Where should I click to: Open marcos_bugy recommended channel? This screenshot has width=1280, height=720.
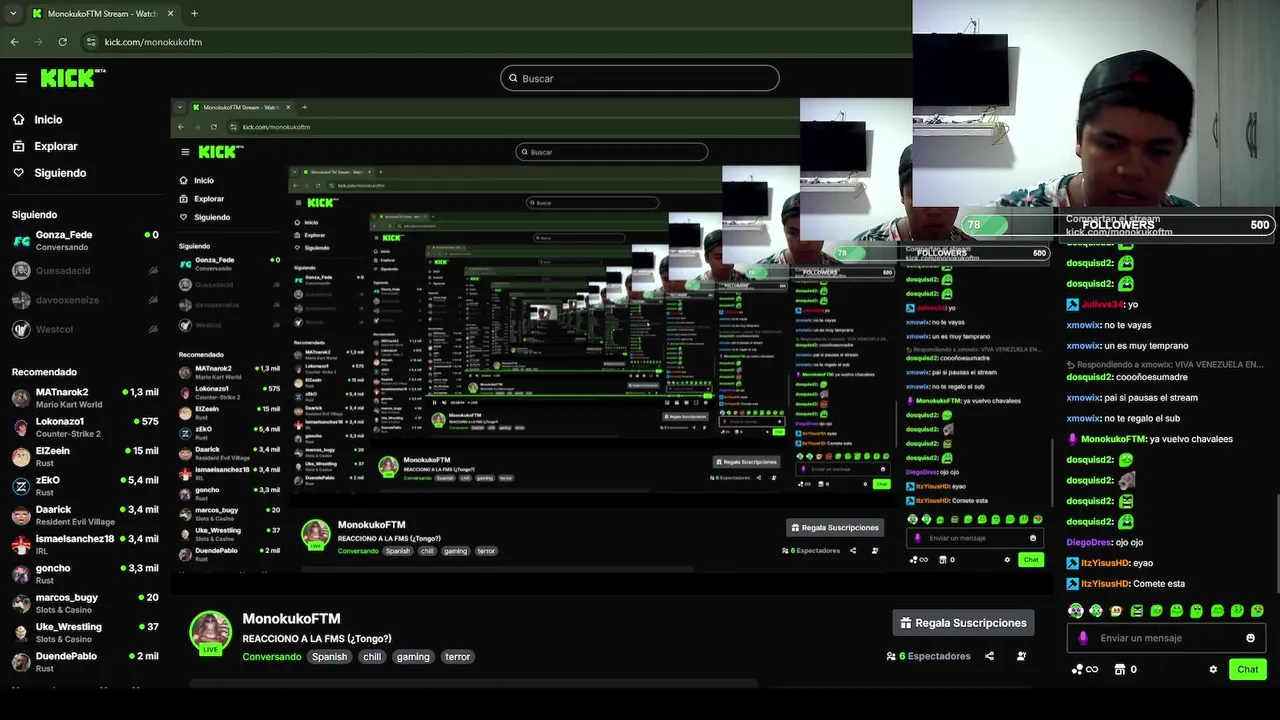pos(85,603)
